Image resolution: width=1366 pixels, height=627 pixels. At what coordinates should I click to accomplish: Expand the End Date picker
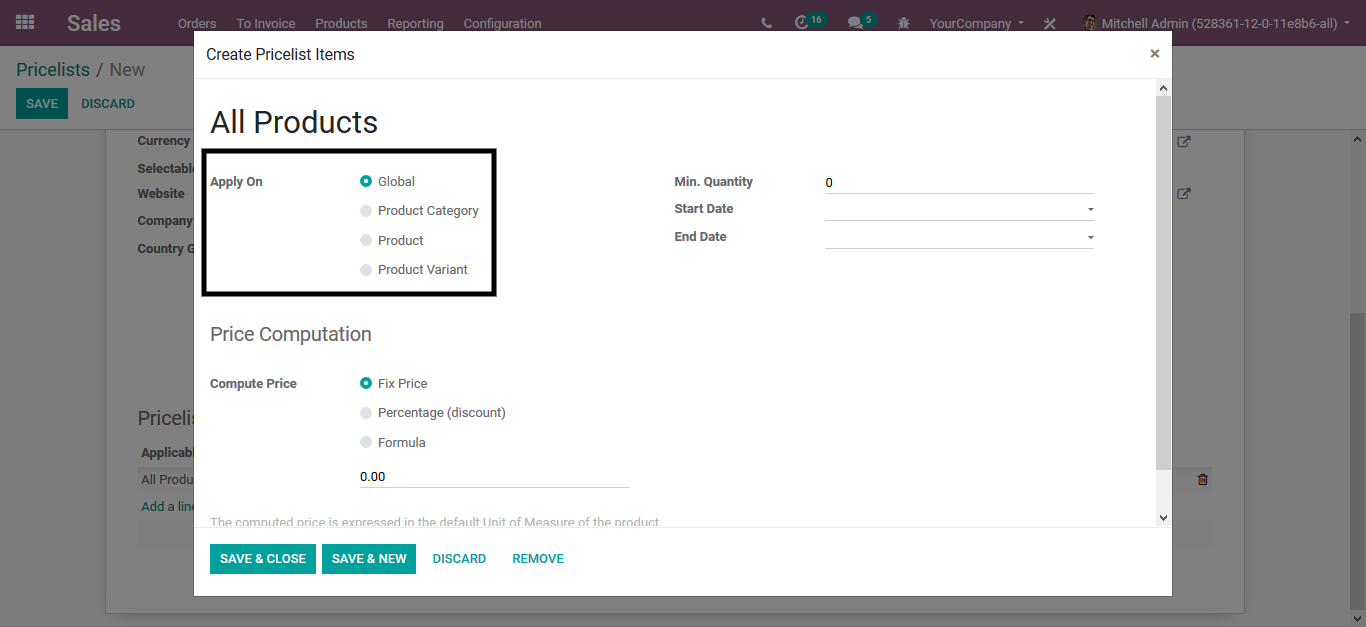pyautogui.click(x=958, y=238)
